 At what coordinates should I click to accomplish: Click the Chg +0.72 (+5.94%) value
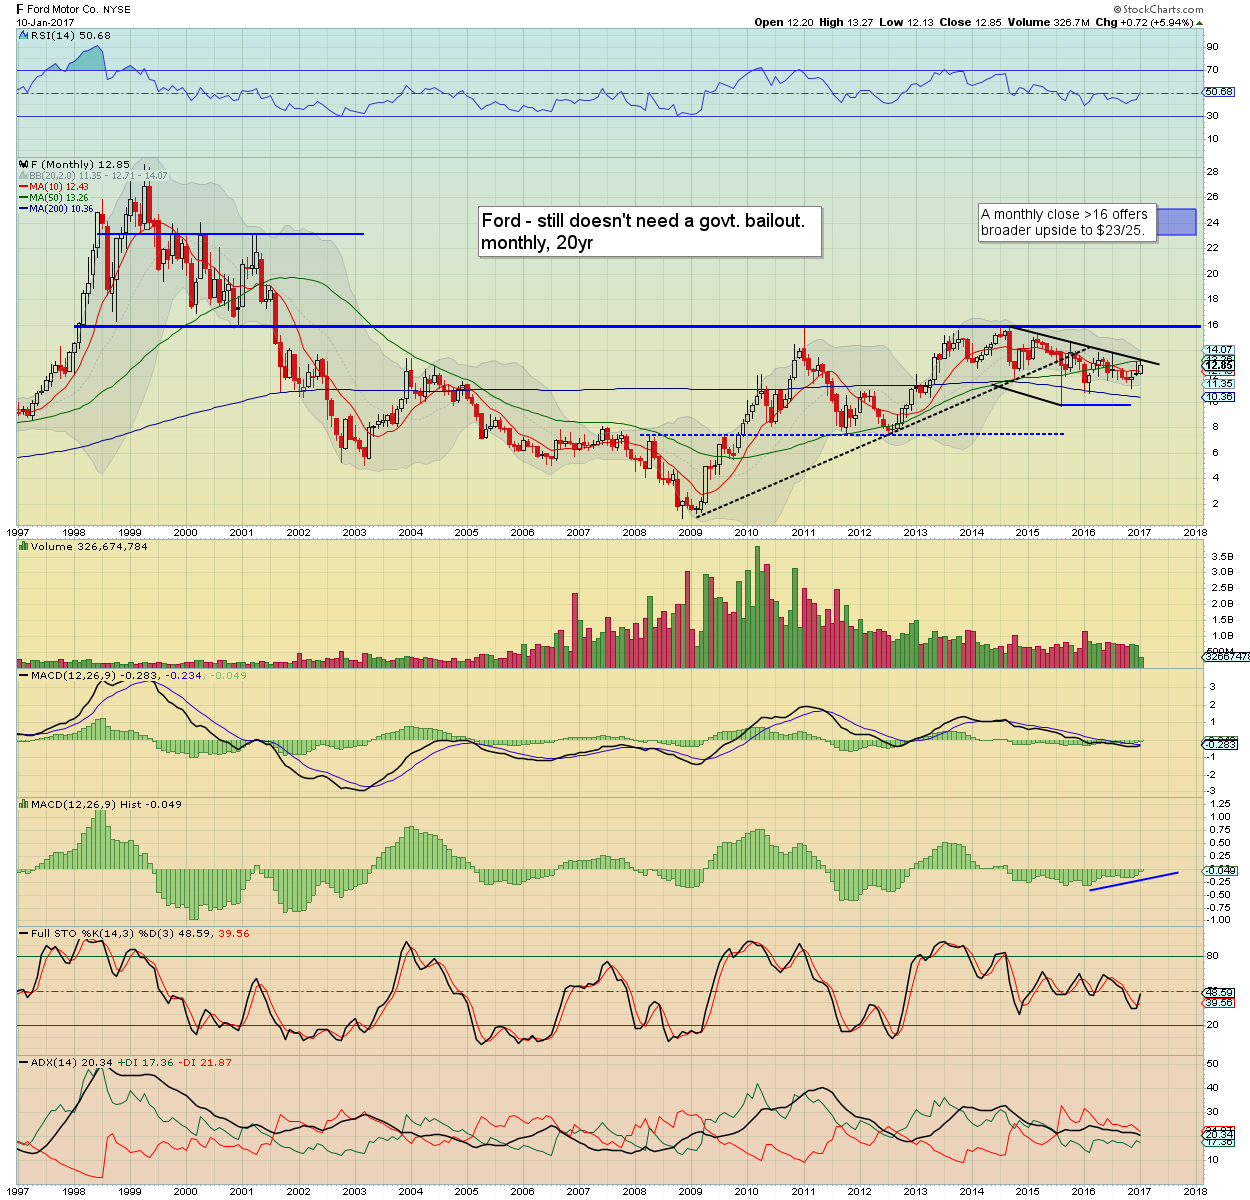1144,22
